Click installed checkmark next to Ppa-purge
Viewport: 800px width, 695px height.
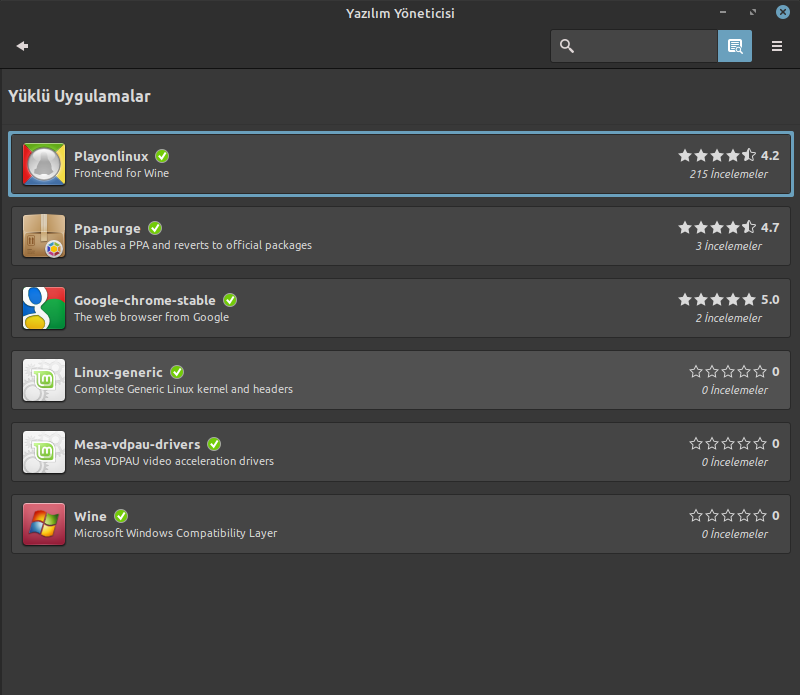click(155, 228)
